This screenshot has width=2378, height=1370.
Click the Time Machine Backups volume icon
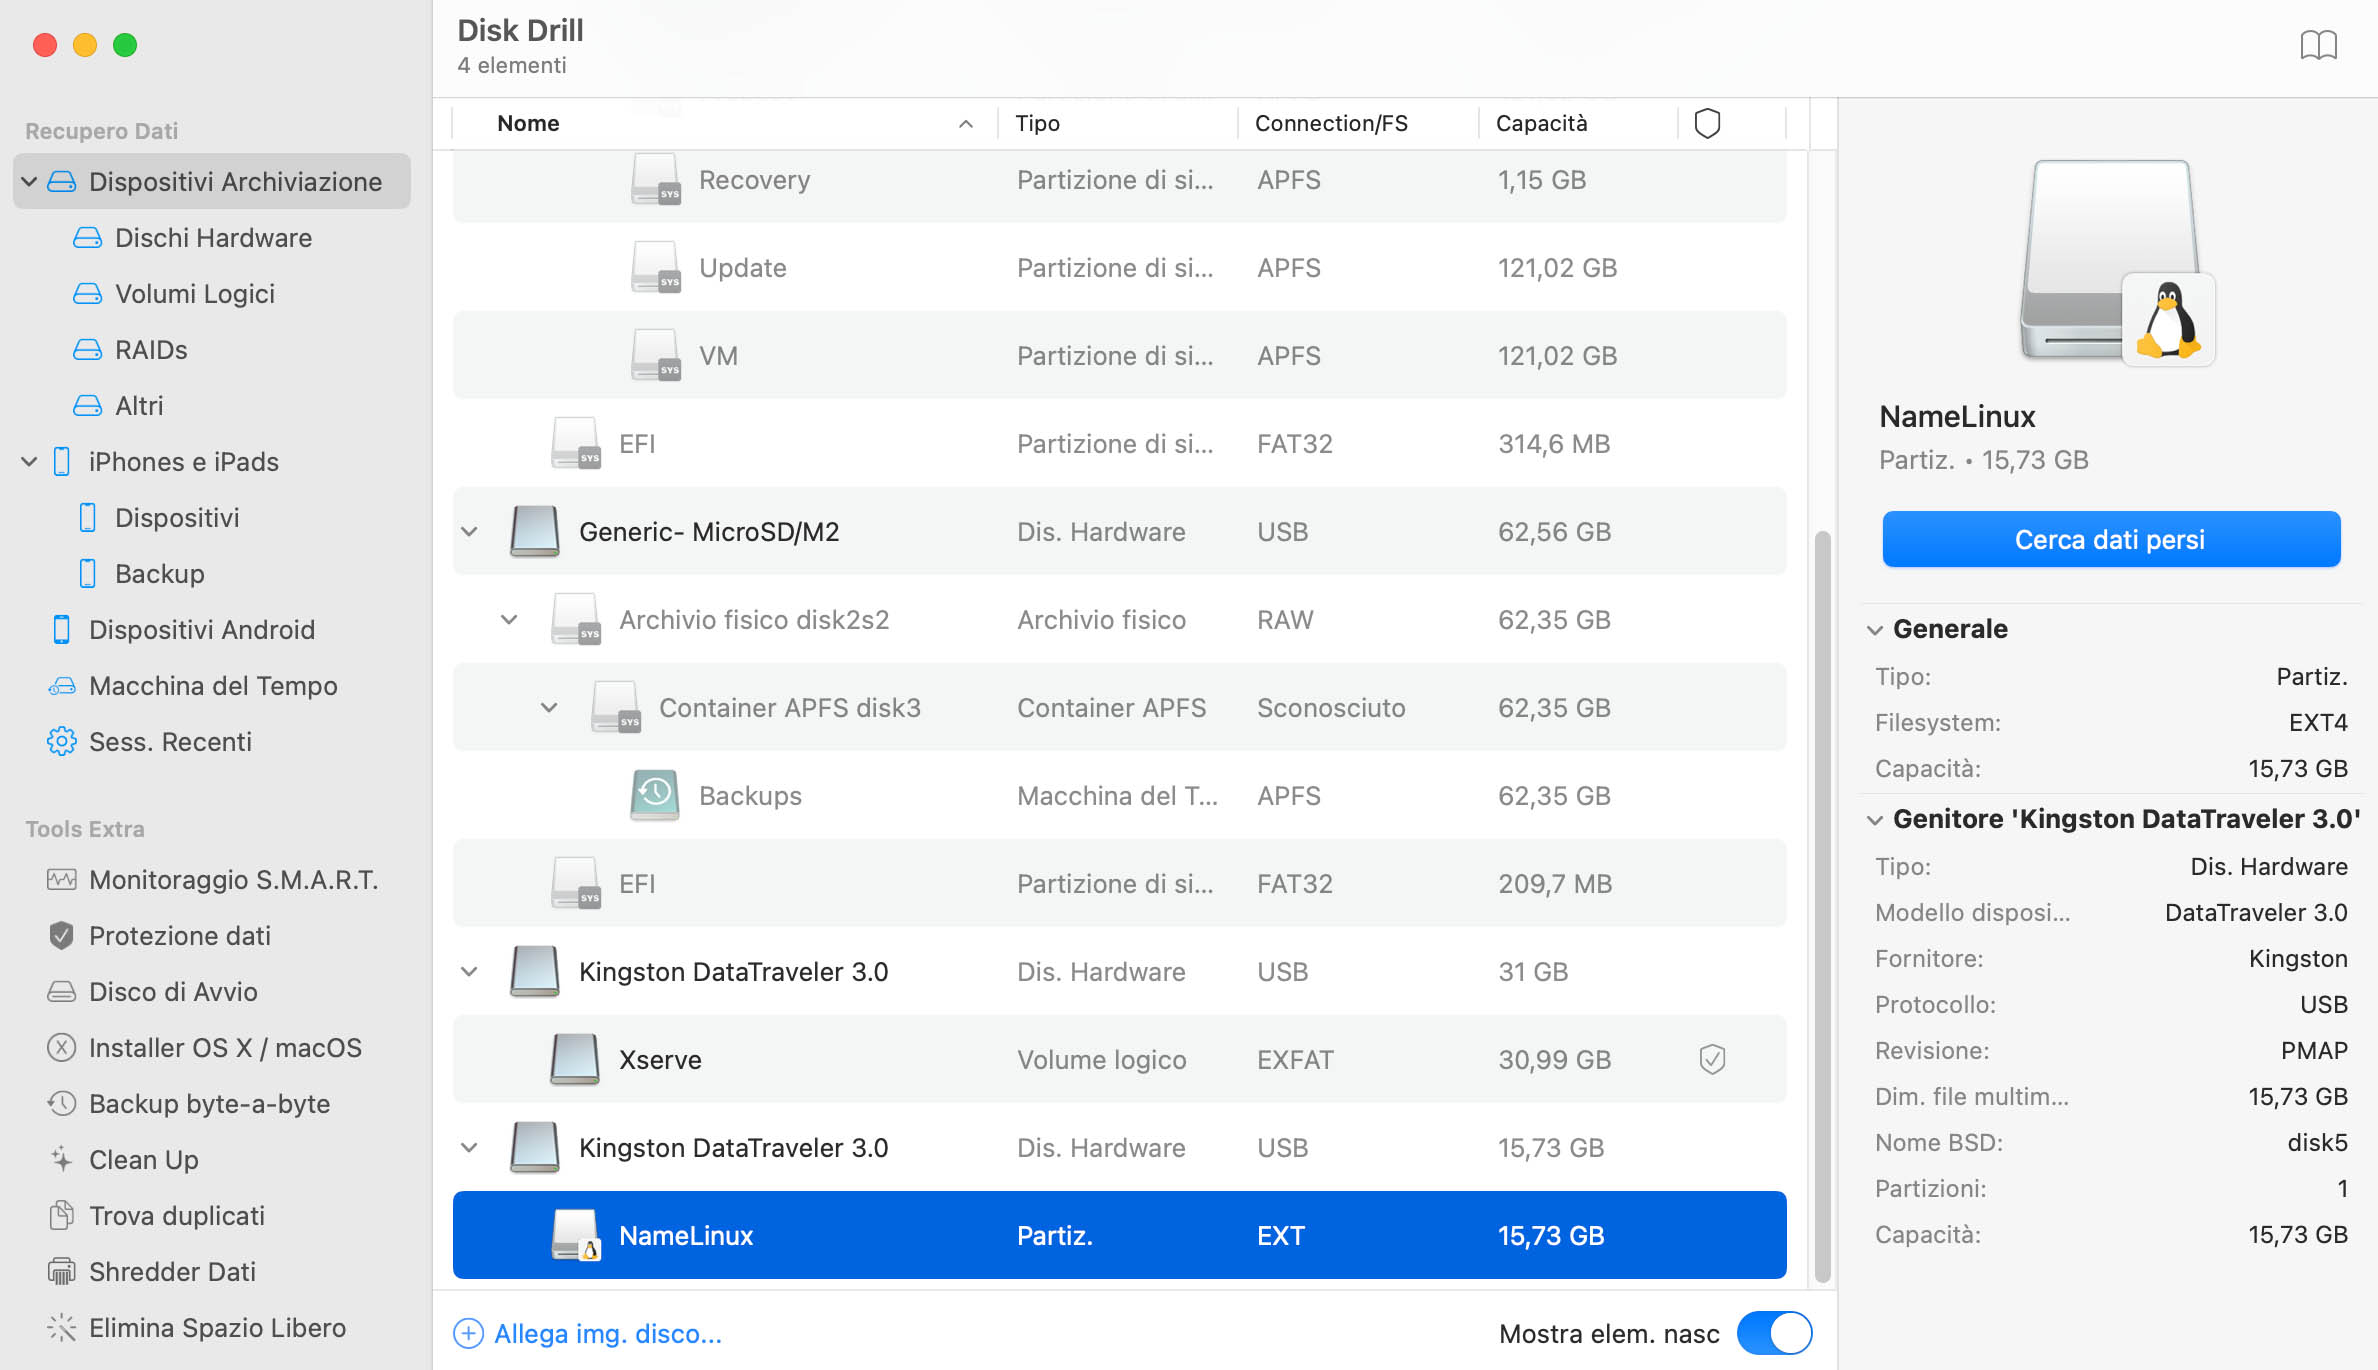655,795
